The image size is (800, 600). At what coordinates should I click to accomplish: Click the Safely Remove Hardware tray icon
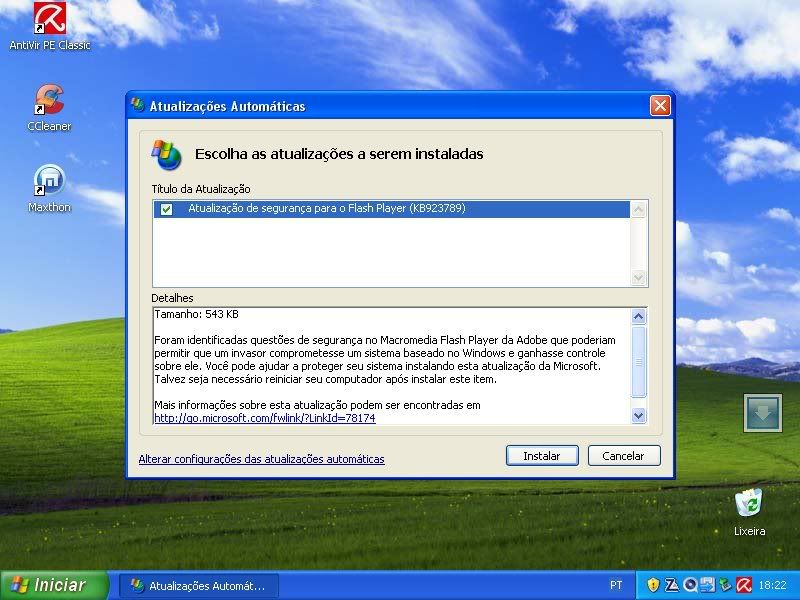pyautogui.click(x=725, y=585)
